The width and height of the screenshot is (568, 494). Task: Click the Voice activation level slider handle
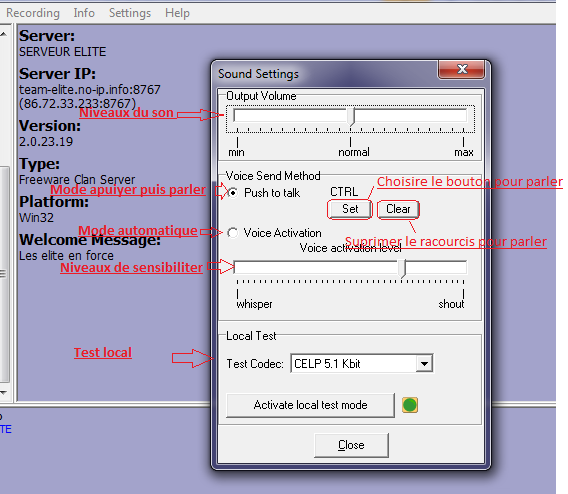tap(402, 269)
